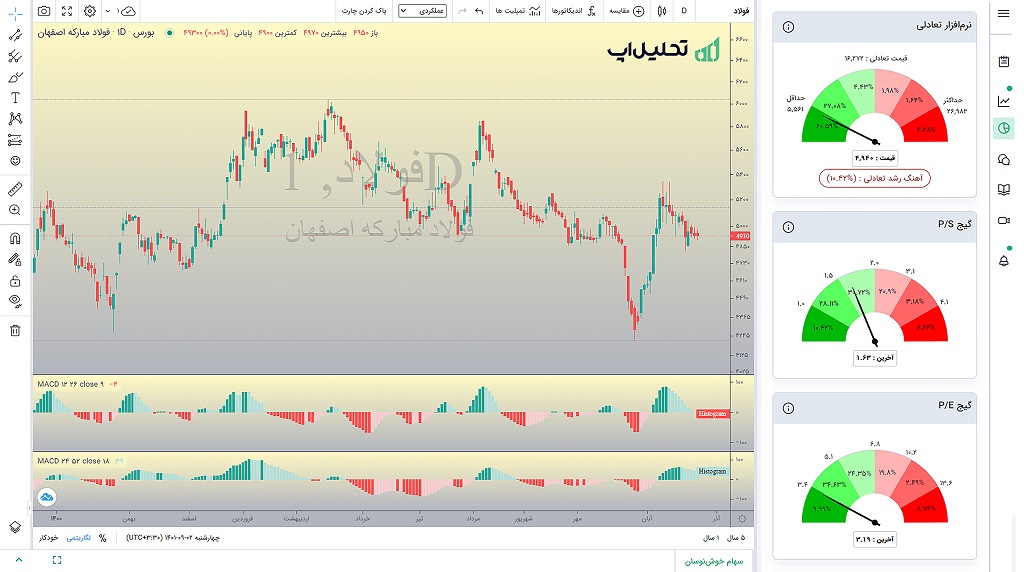
Task: Select the pie chart gauges sidebar tab
Action: click(1004, 128)
